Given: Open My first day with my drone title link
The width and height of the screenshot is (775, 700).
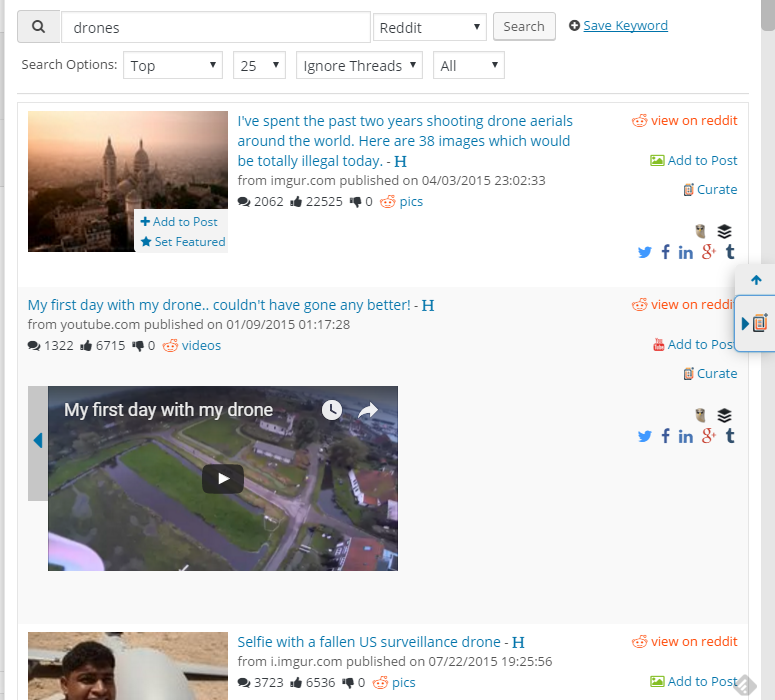Looking at the screenshot, I should (x=219, y=305).
